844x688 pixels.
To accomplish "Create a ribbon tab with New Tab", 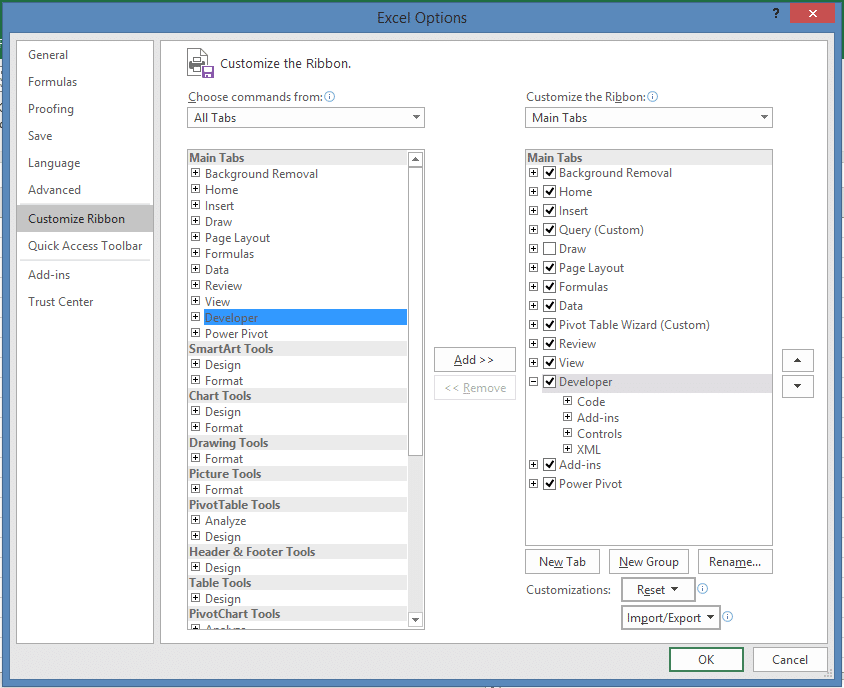I will [x=562, y=561].
